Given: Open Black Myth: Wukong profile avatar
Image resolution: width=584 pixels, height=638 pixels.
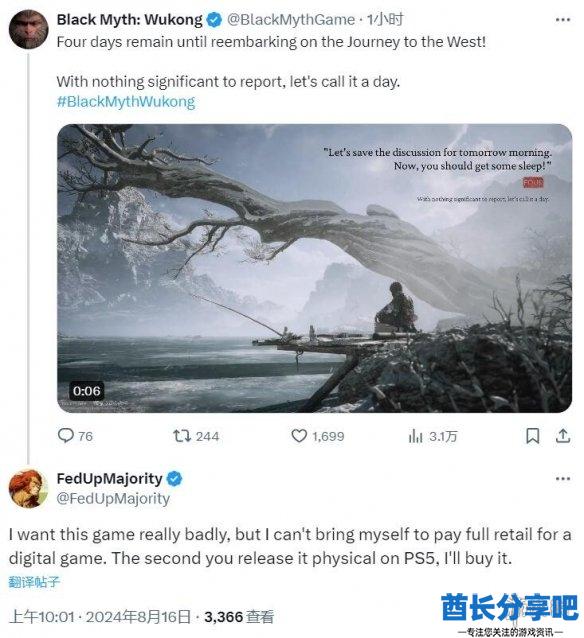Looking at the screenshot, I should pos(28,30).
